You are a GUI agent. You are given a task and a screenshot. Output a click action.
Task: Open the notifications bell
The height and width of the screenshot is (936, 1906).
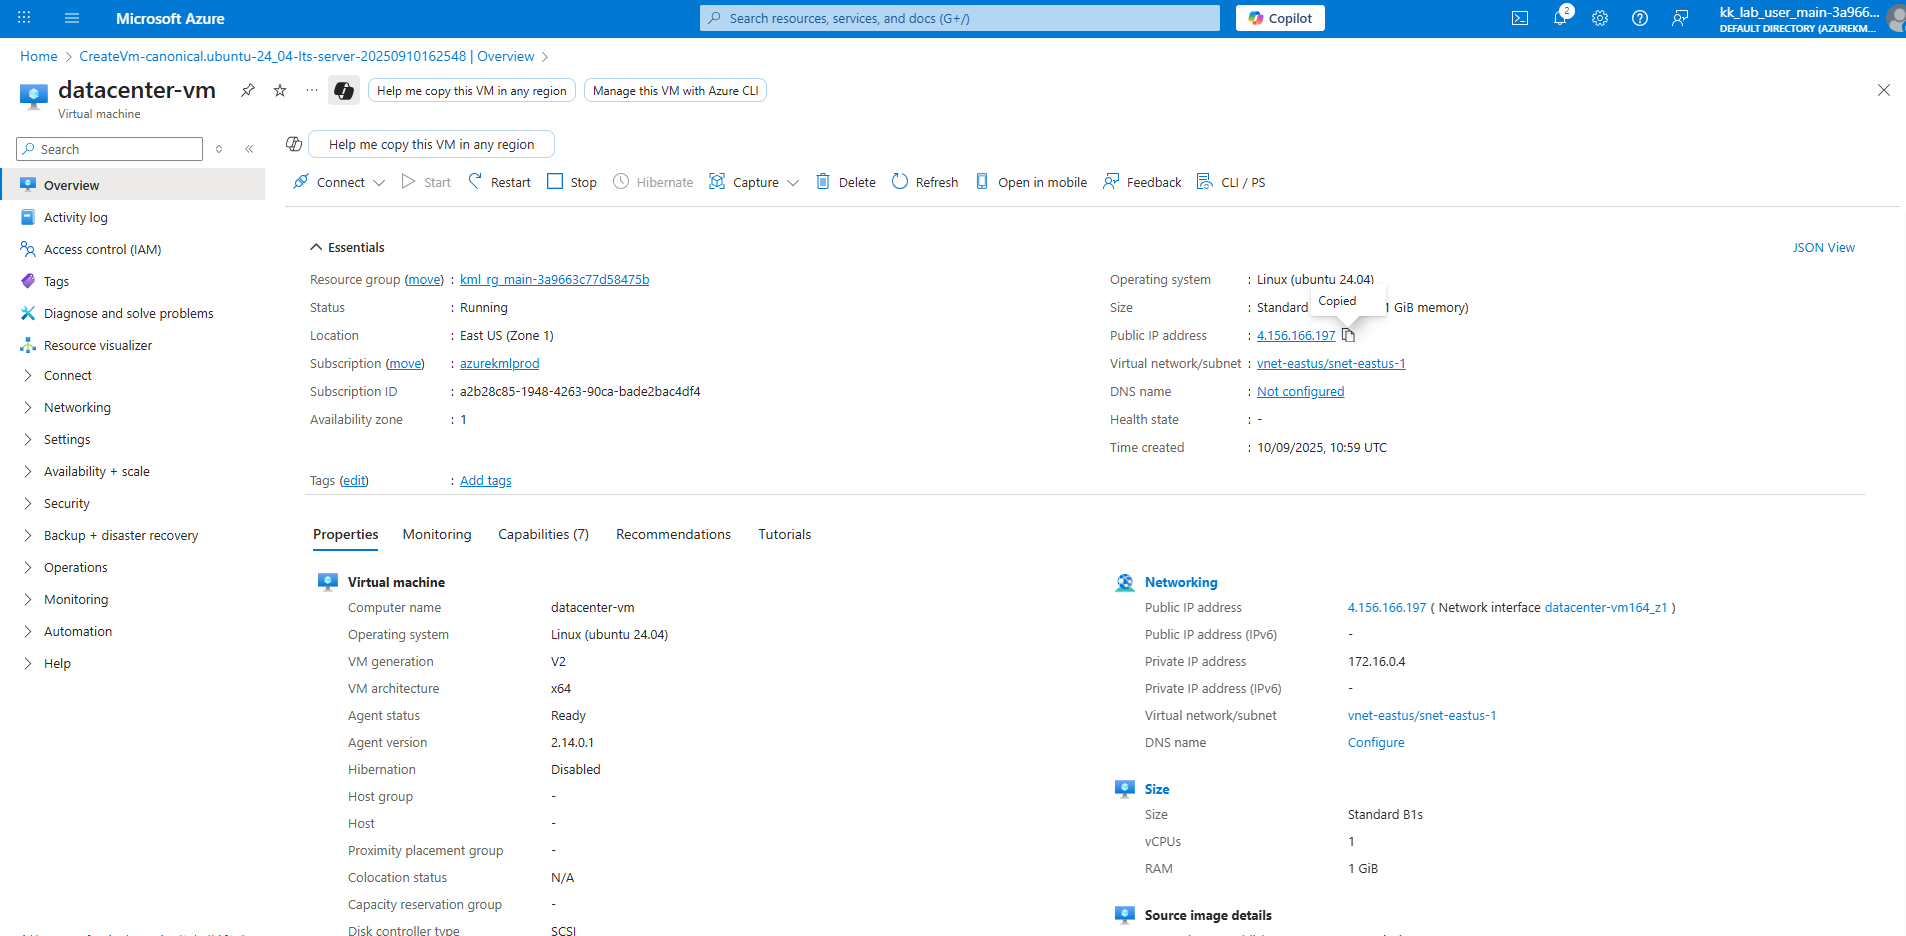(x=1560, y=18)
